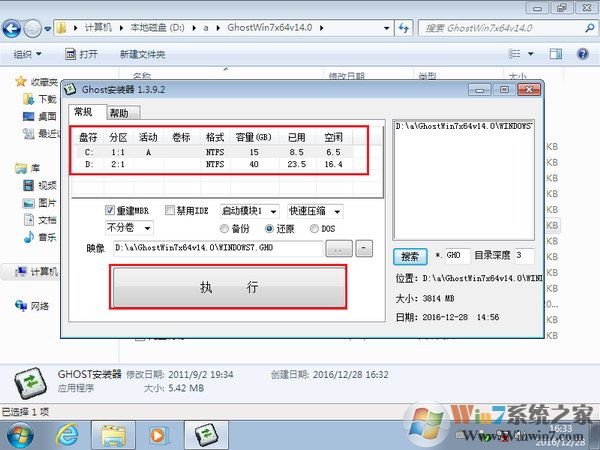This screenshot has height=450, width=600.
Task: Expand the address bar history dropdown
Action: coord(386,28)
